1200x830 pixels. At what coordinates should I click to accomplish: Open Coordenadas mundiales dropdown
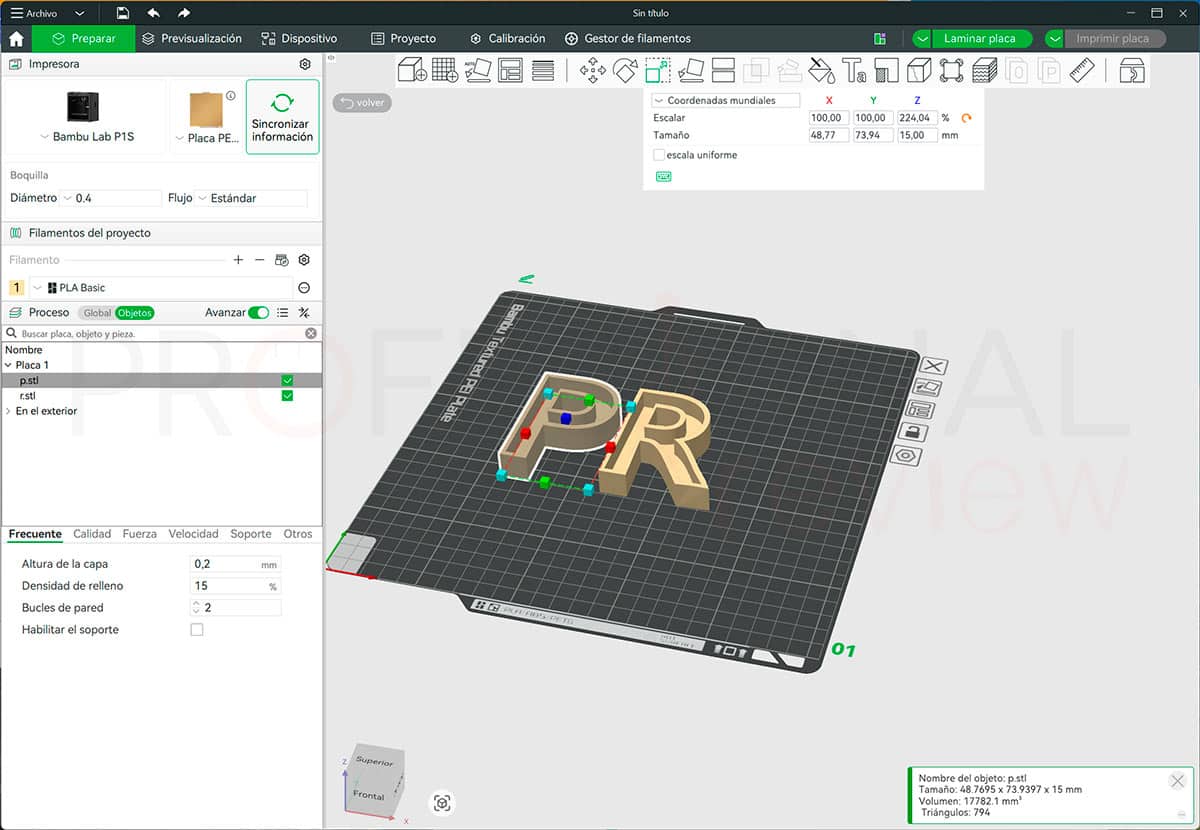click(726, 100)
